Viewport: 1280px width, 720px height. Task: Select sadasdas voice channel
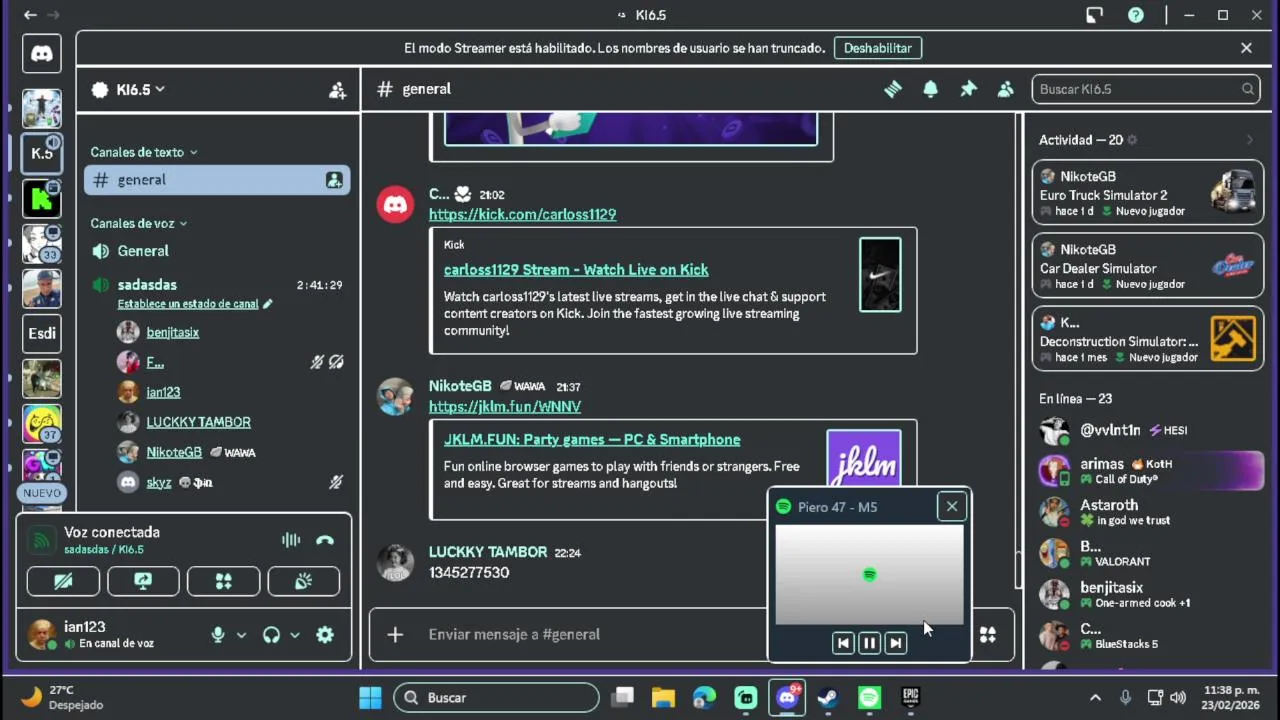tap(147, 285)
